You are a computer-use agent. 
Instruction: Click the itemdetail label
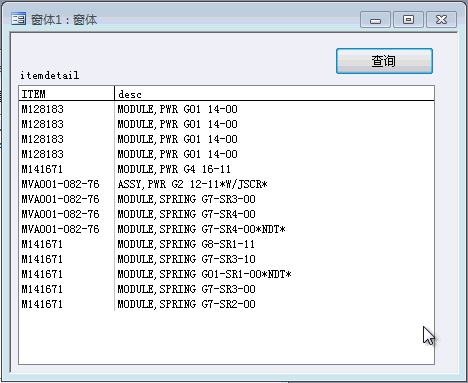pyautogui.click(x=50, y=75)
